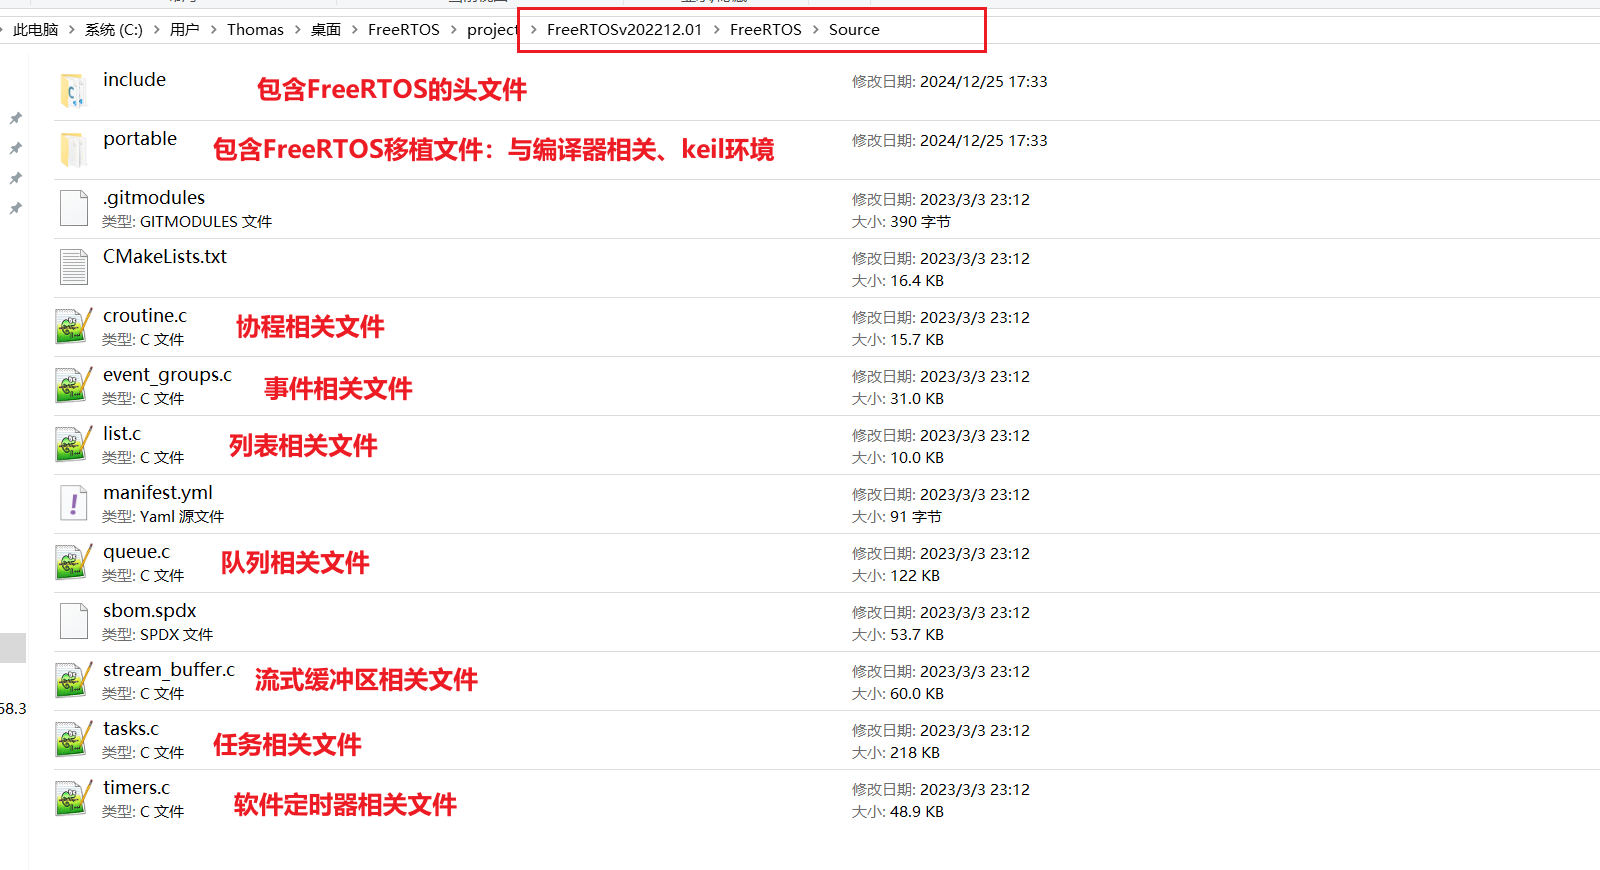Click the third pin icon in sidebar
Viewport: 1600px width, 870px height.
pyautogui.click(x=15, y=178)
